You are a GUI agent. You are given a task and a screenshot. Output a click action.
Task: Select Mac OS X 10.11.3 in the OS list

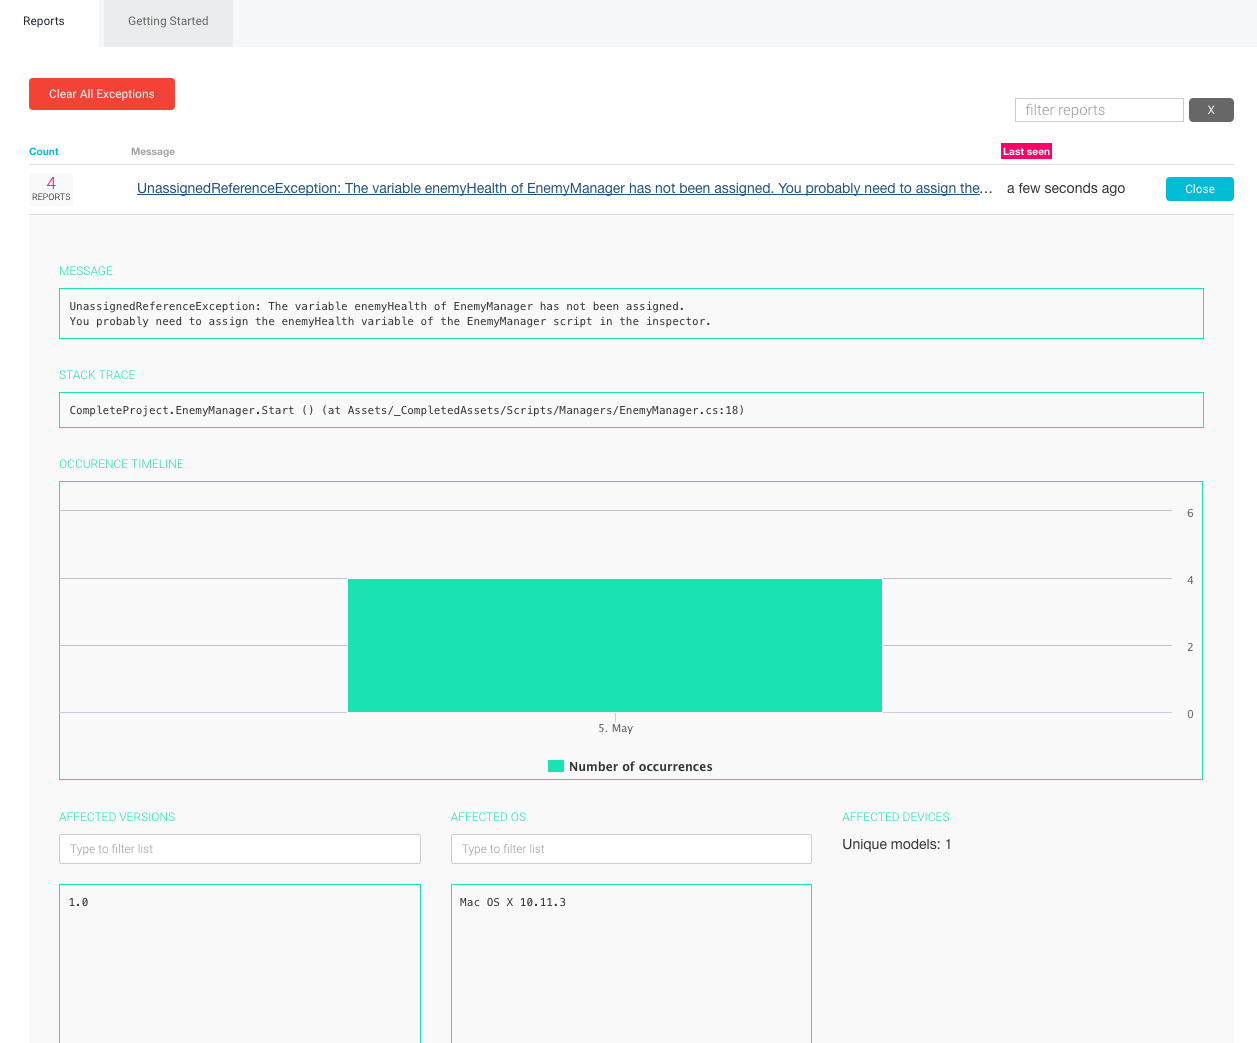[x=513, y=903]
